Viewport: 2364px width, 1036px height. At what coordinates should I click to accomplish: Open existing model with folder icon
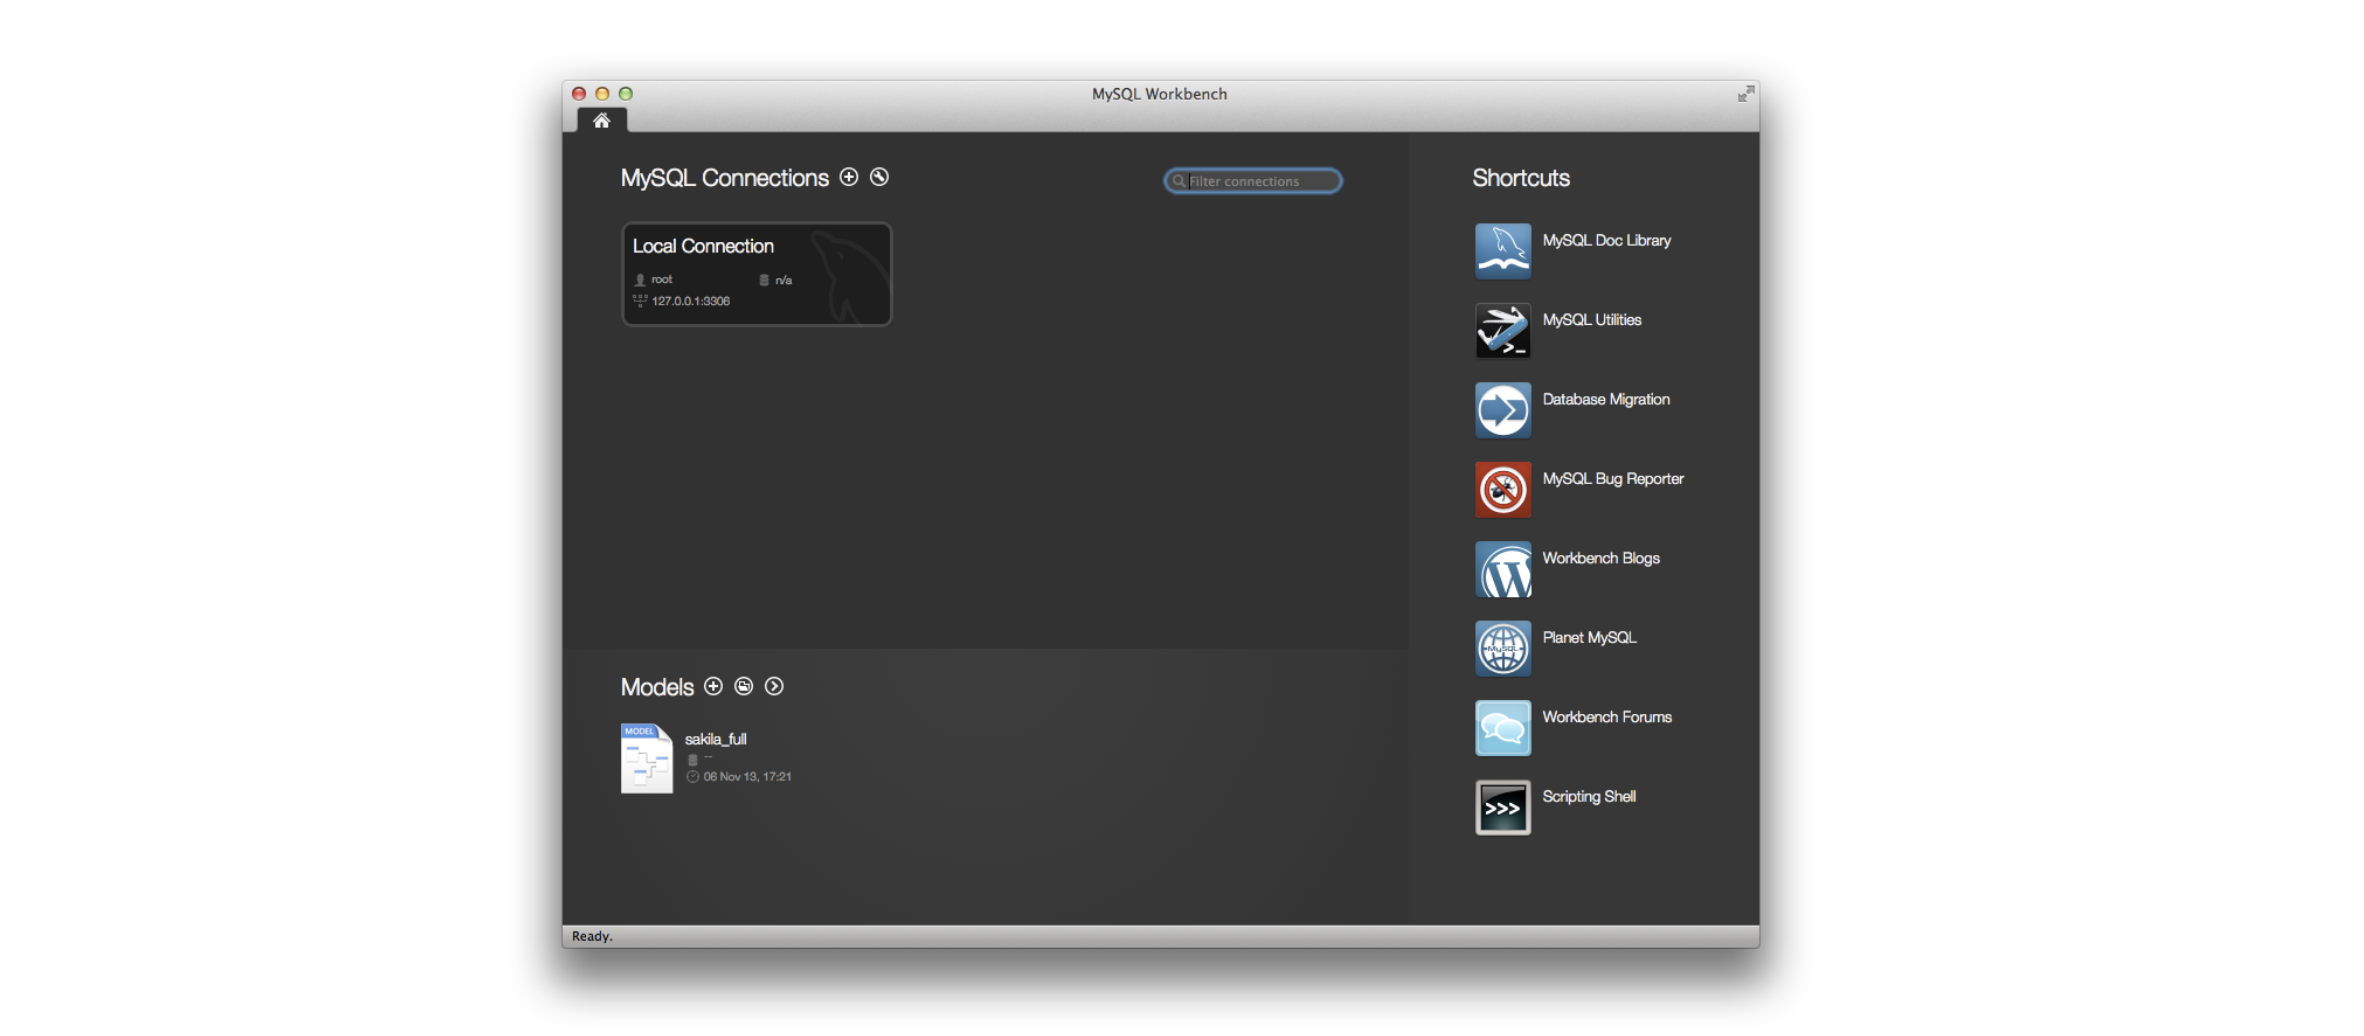tap(743, 686)
